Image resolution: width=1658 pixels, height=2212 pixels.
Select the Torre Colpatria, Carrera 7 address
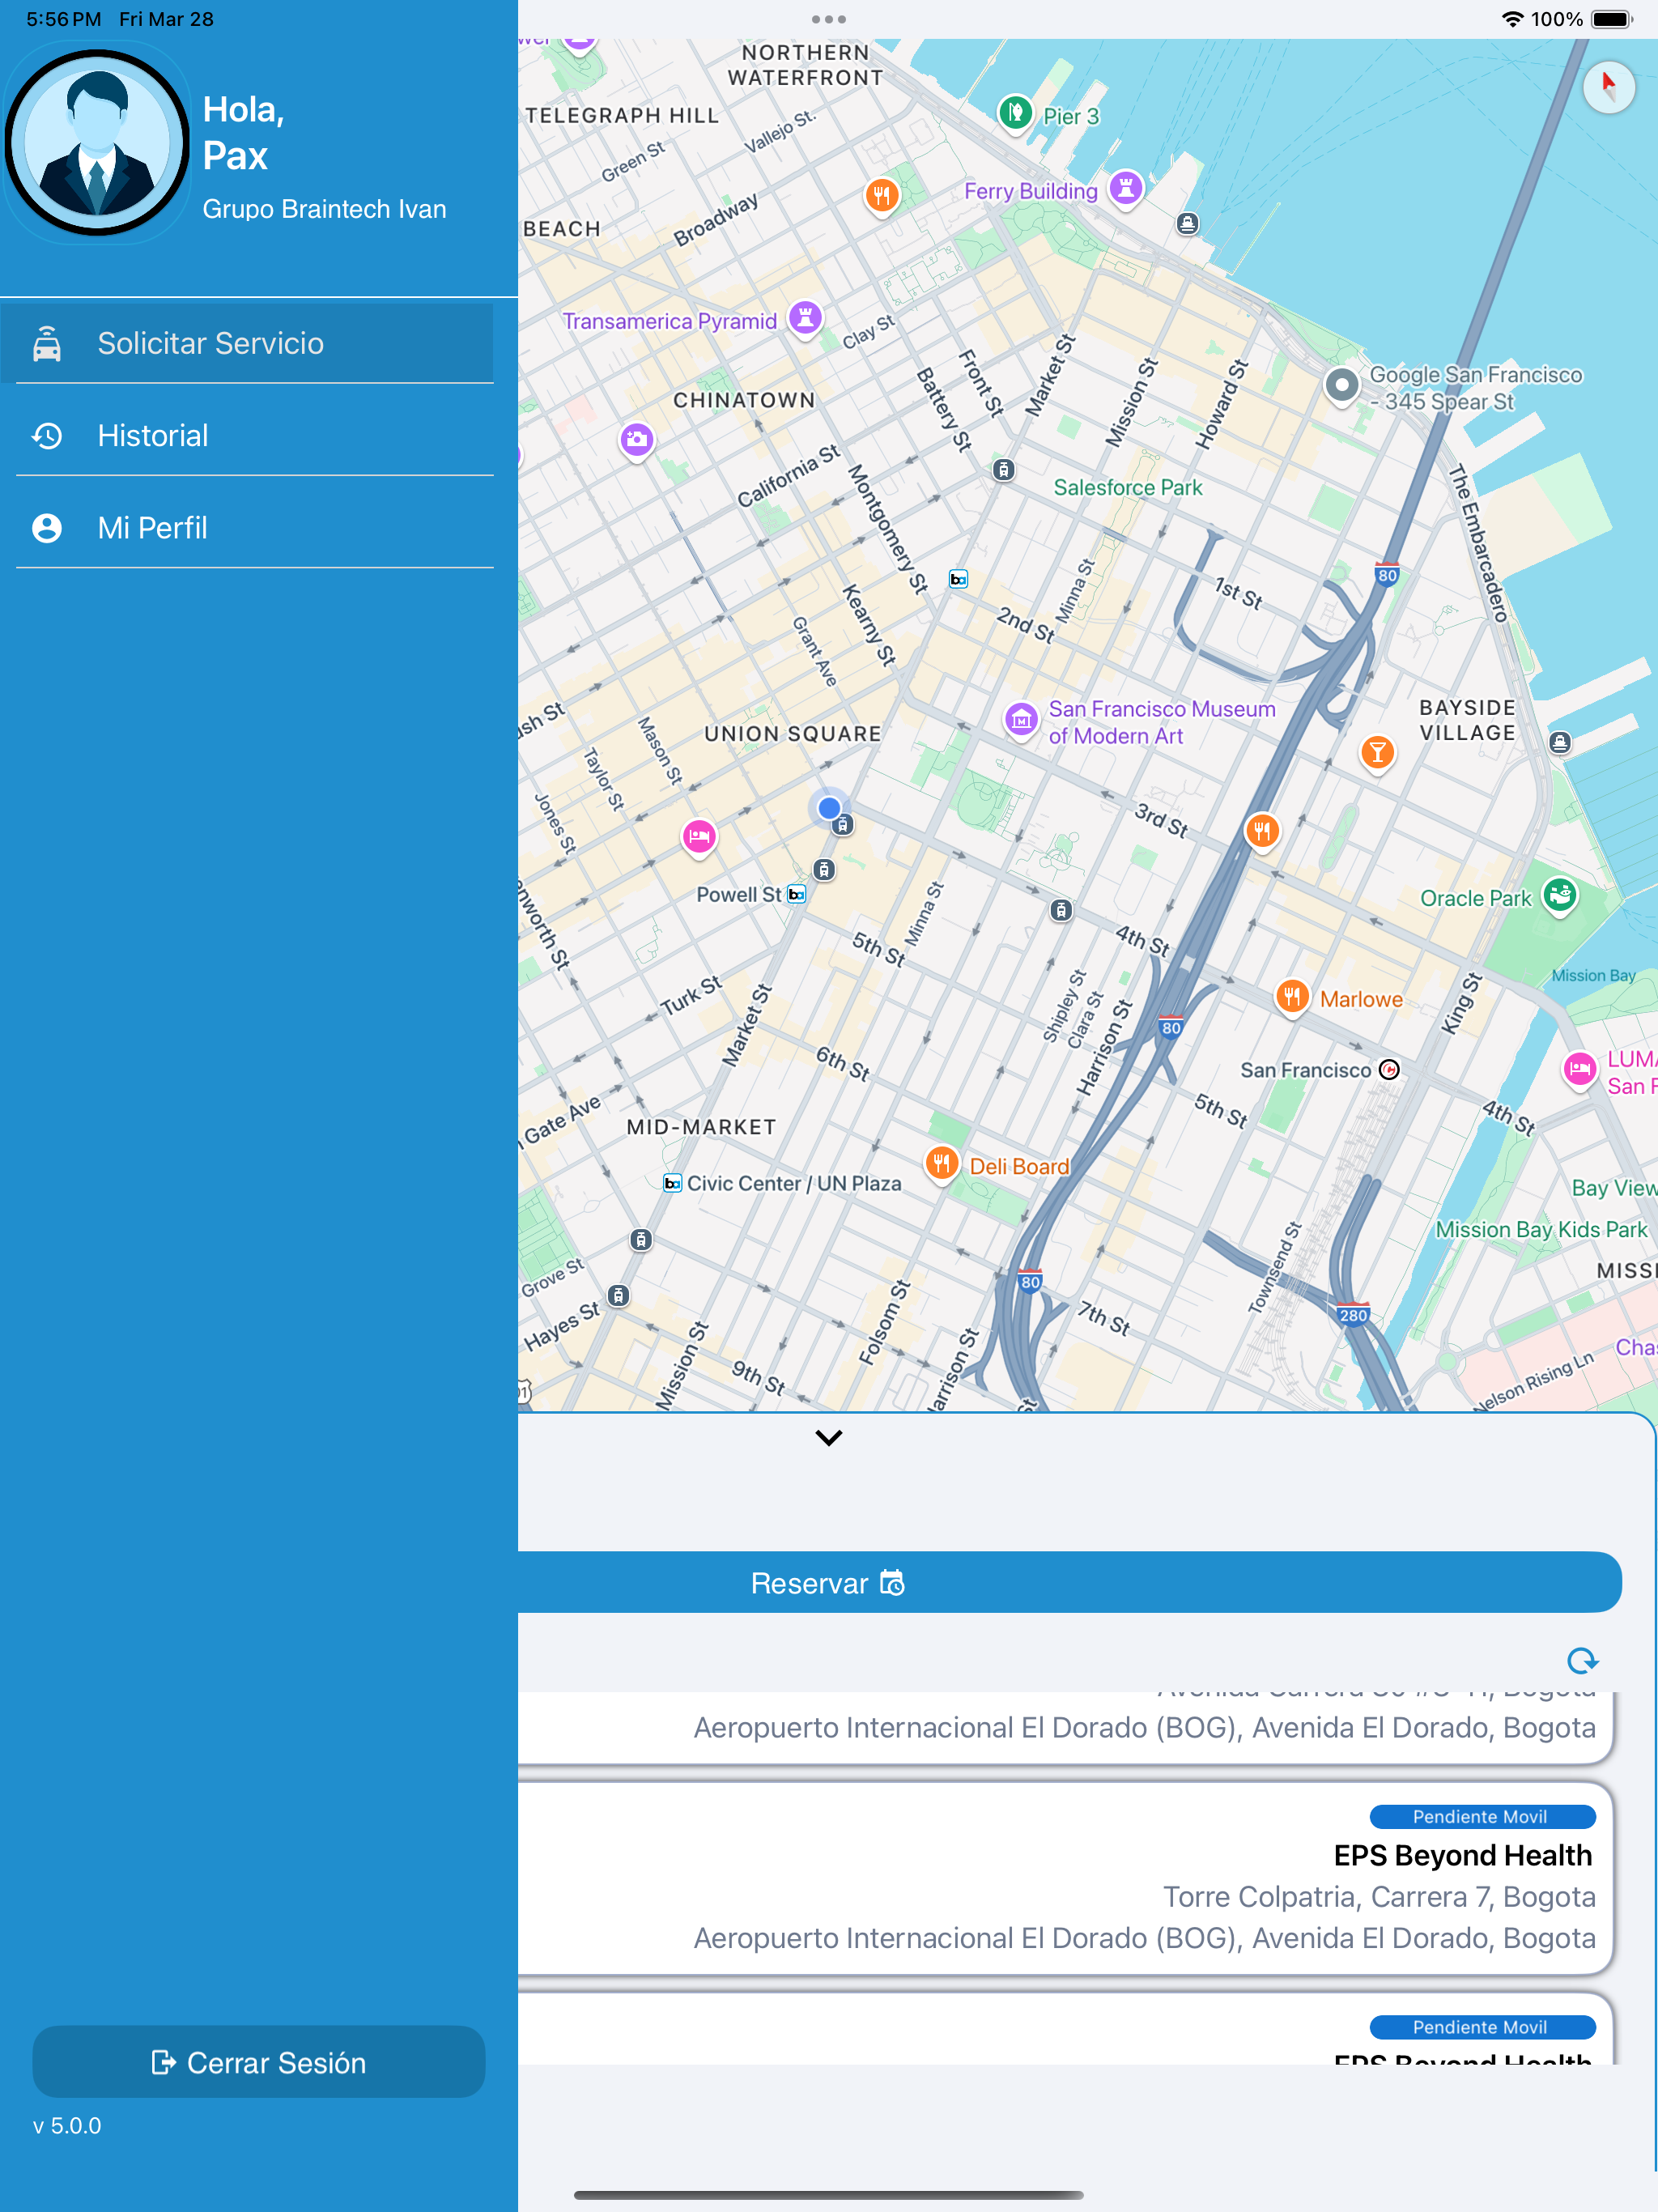point(1379,1897)
